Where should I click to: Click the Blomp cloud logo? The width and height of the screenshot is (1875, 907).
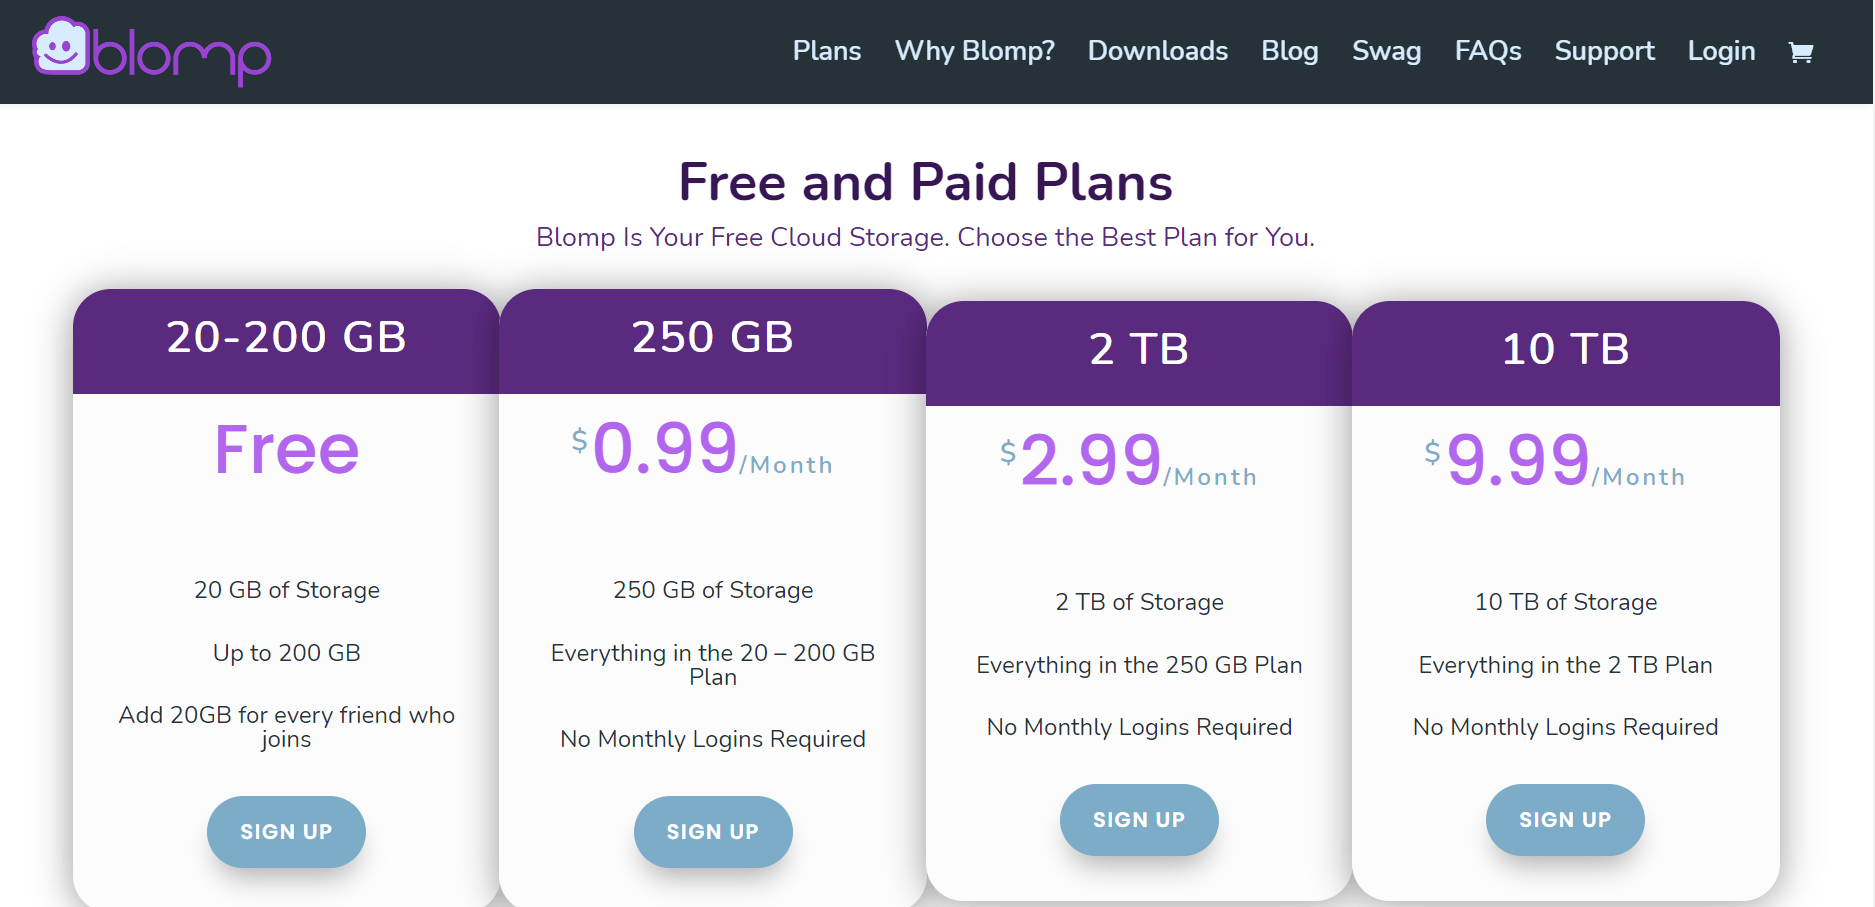[x=150, y=51]
